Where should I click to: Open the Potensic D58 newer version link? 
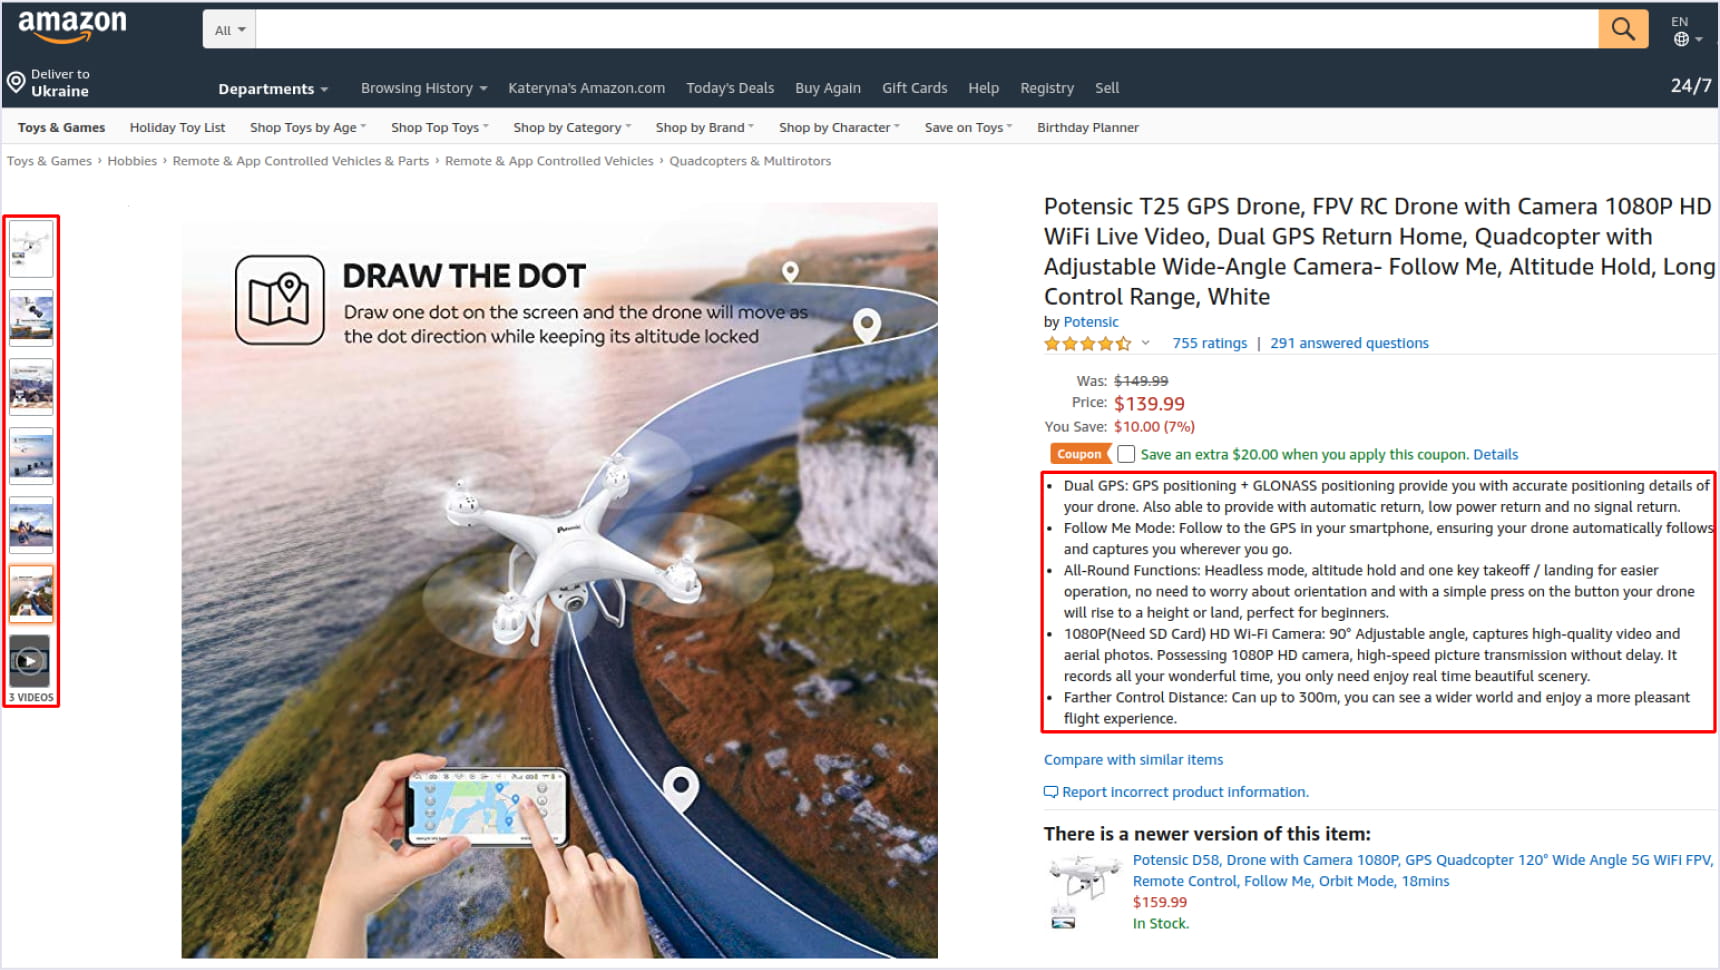[x=1423, y=870]
